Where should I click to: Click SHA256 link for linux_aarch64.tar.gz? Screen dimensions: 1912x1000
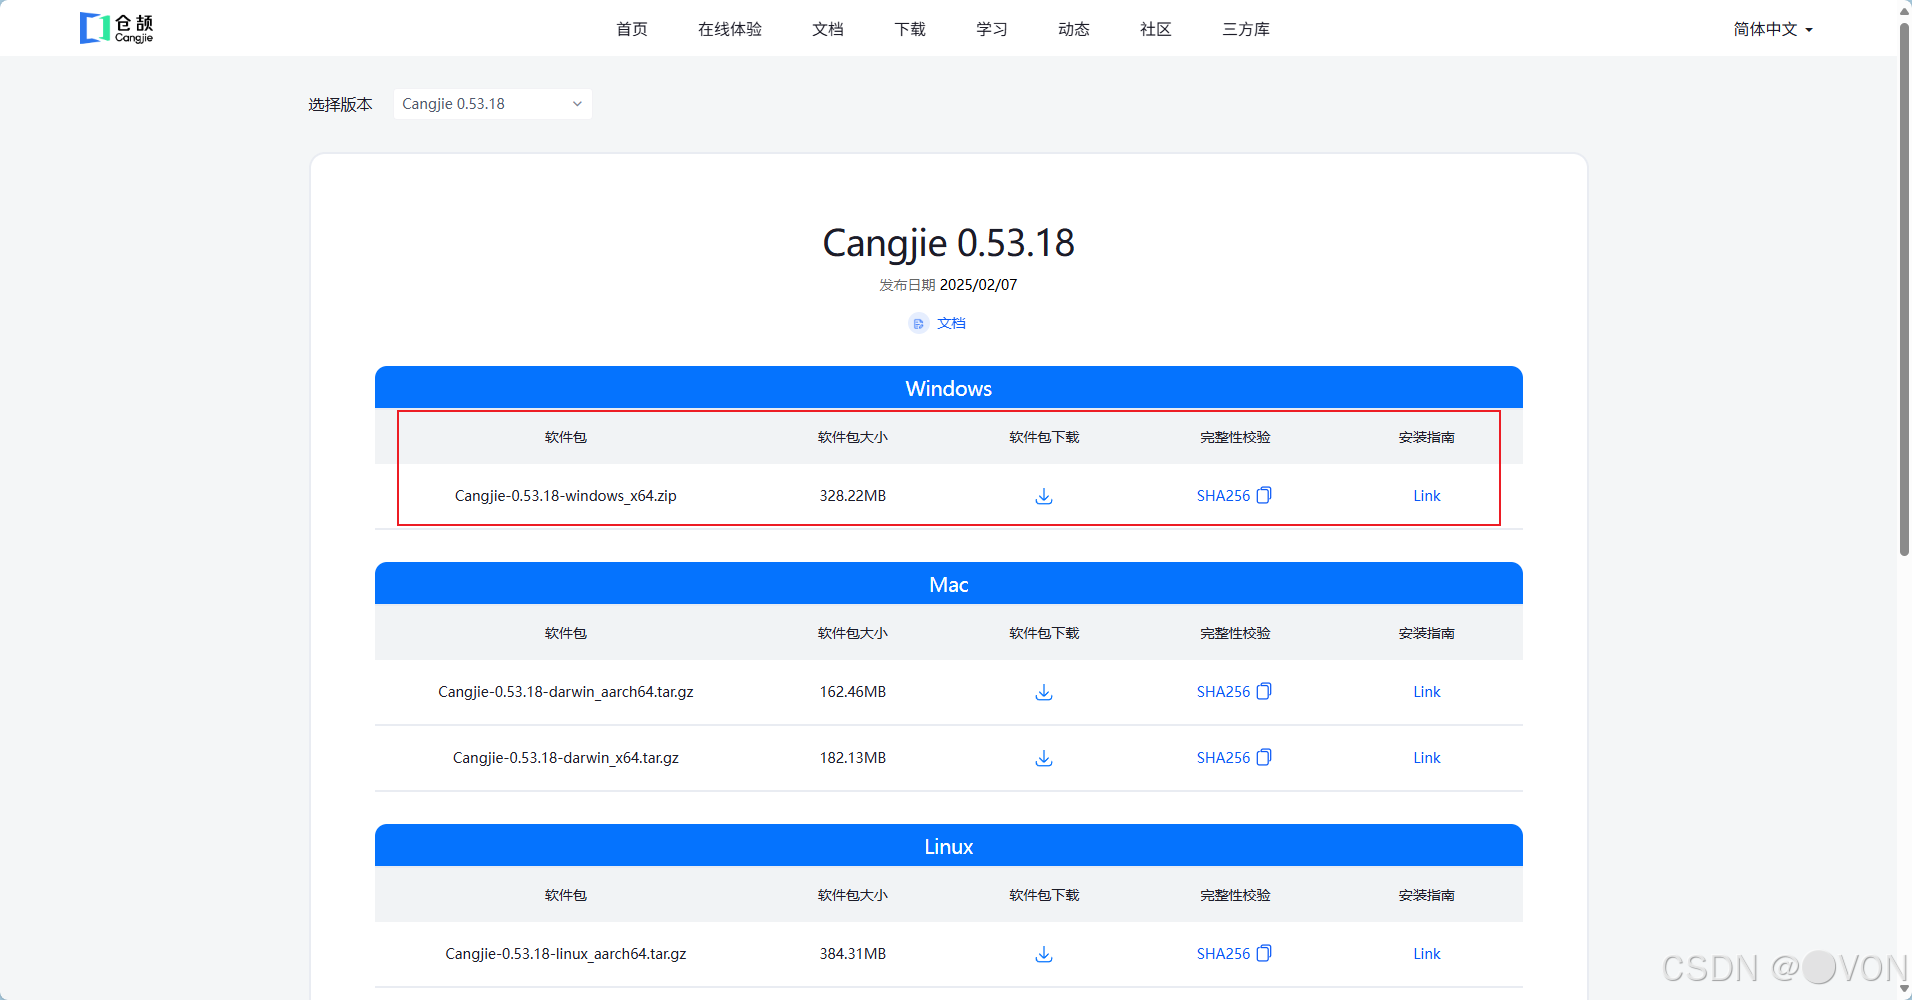pyautogui.click(x=1223, y=954)
